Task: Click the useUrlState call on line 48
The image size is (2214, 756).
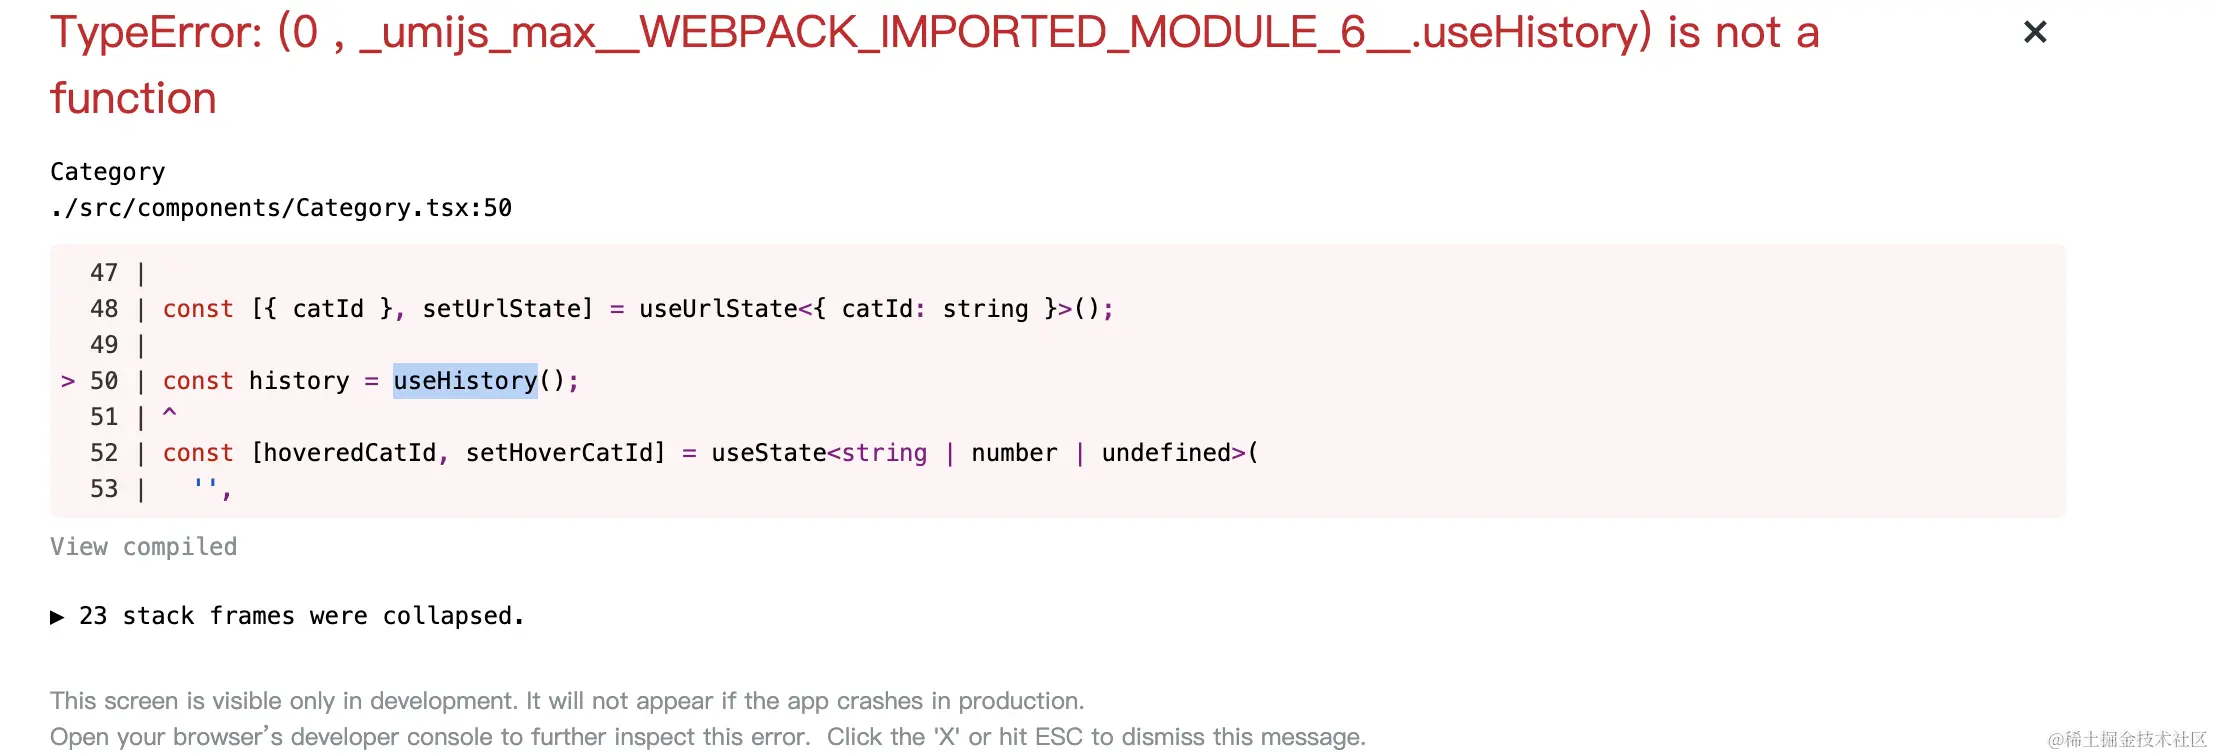Action: (718, 309)
